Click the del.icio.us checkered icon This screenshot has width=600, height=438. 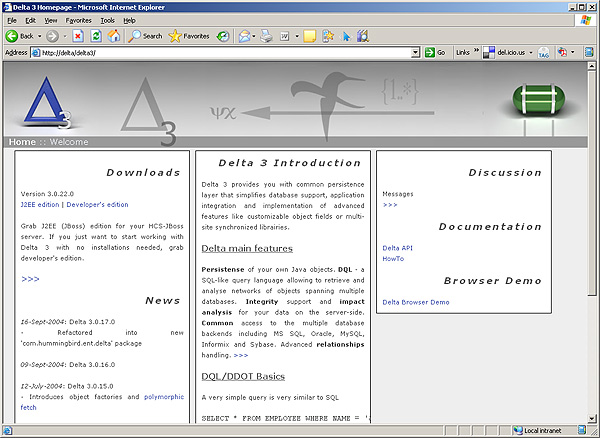(x=489, y=52)
